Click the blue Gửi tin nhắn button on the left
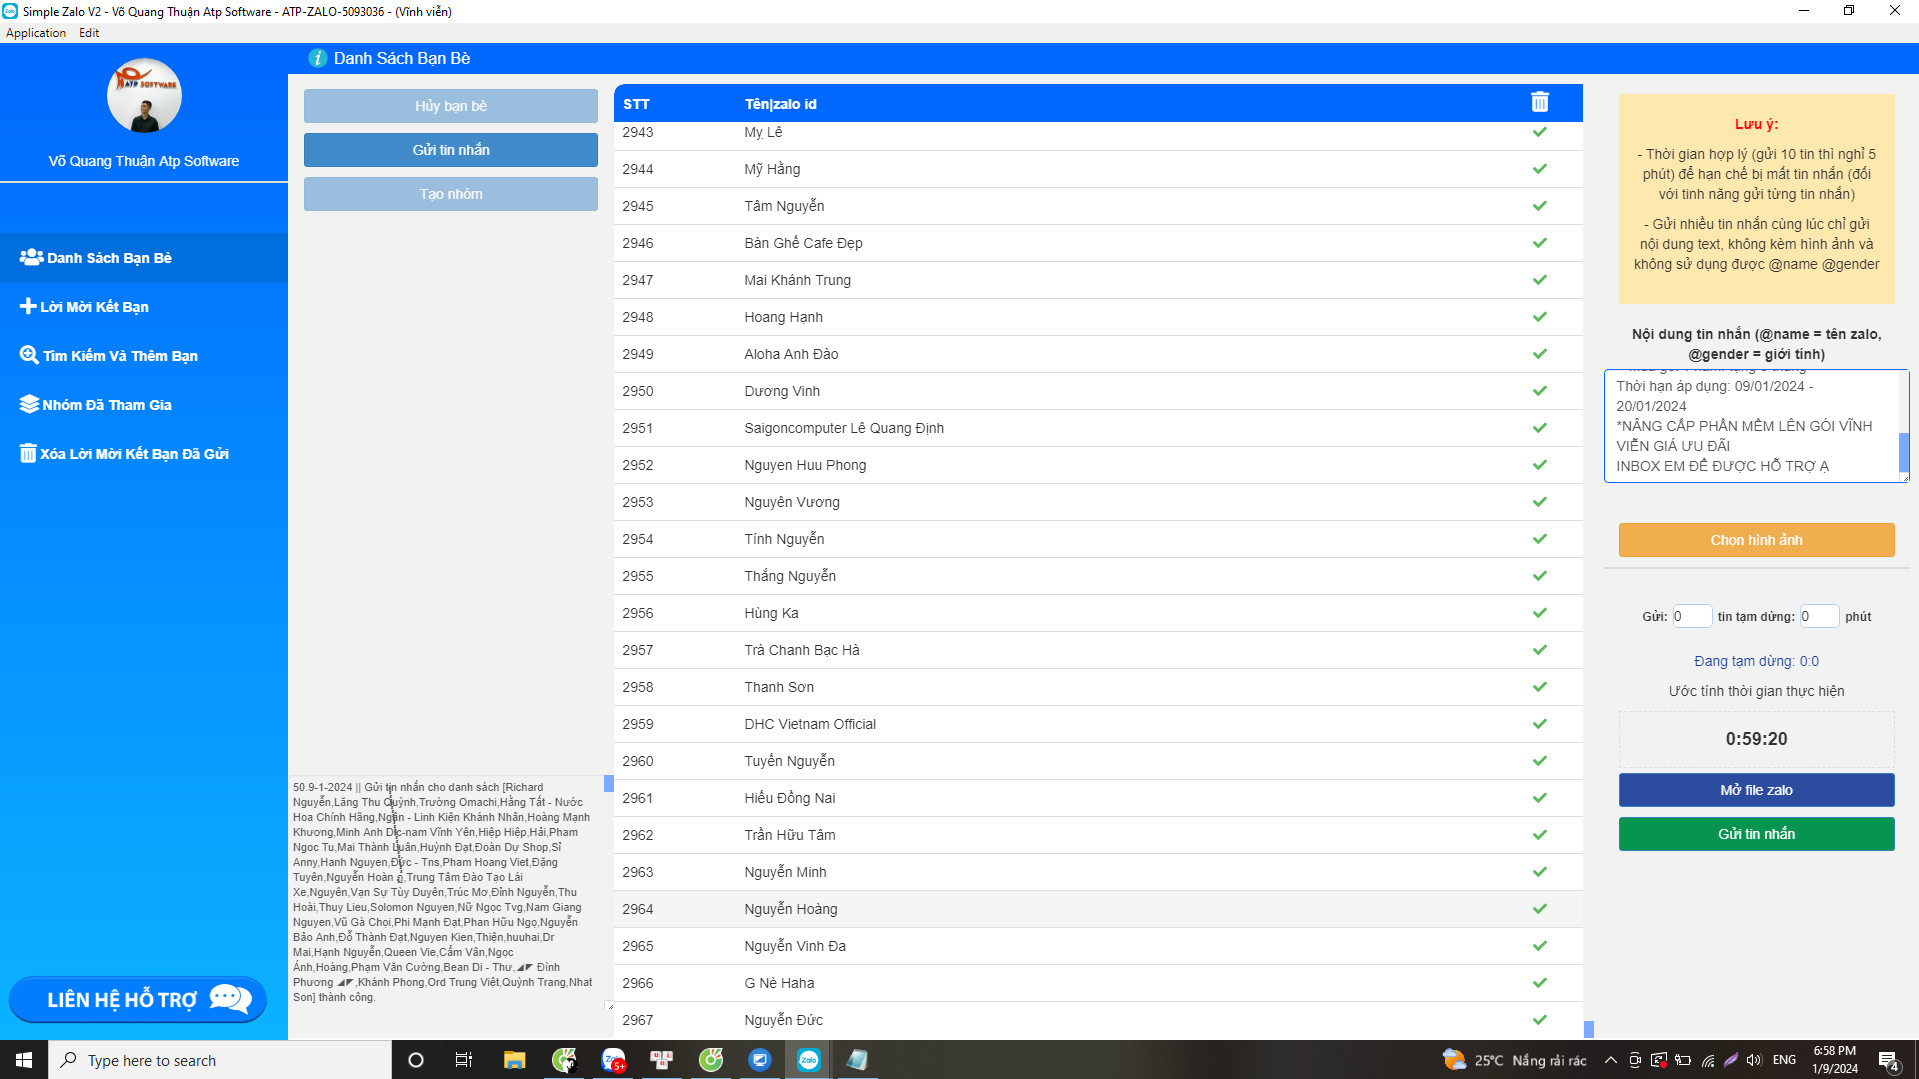The height and width of the screenshot is (1079, 1919). 450,150
